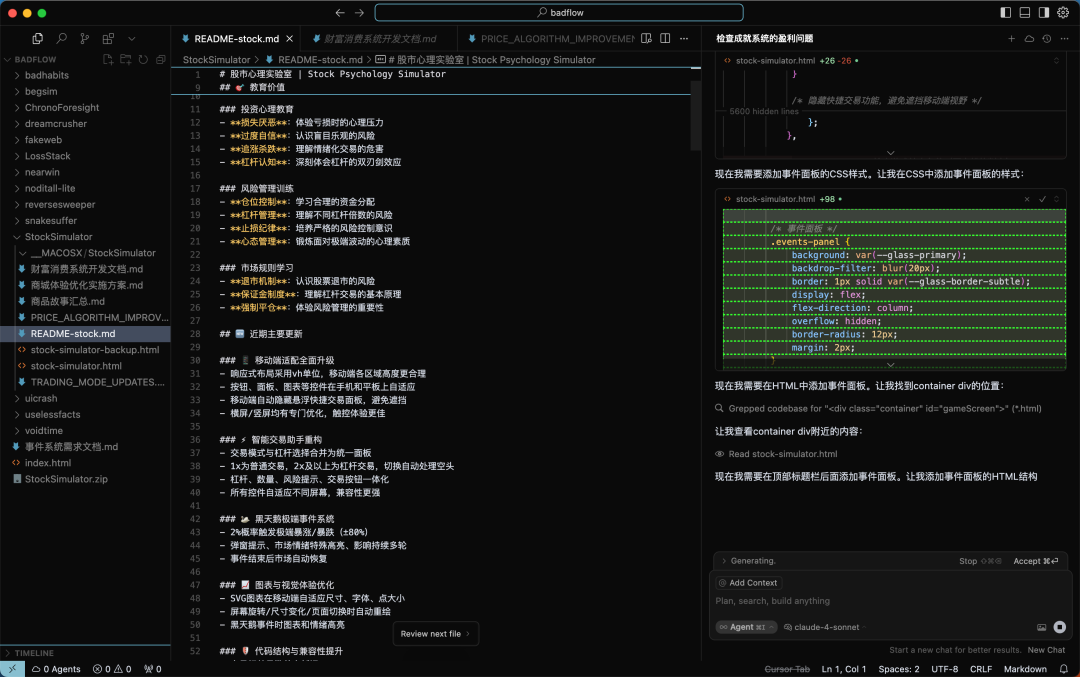Image resolution: width=1080 pixels, height=677 pixels.
Task: Click the New File icon in Explorer
Action: pos(108,60)
